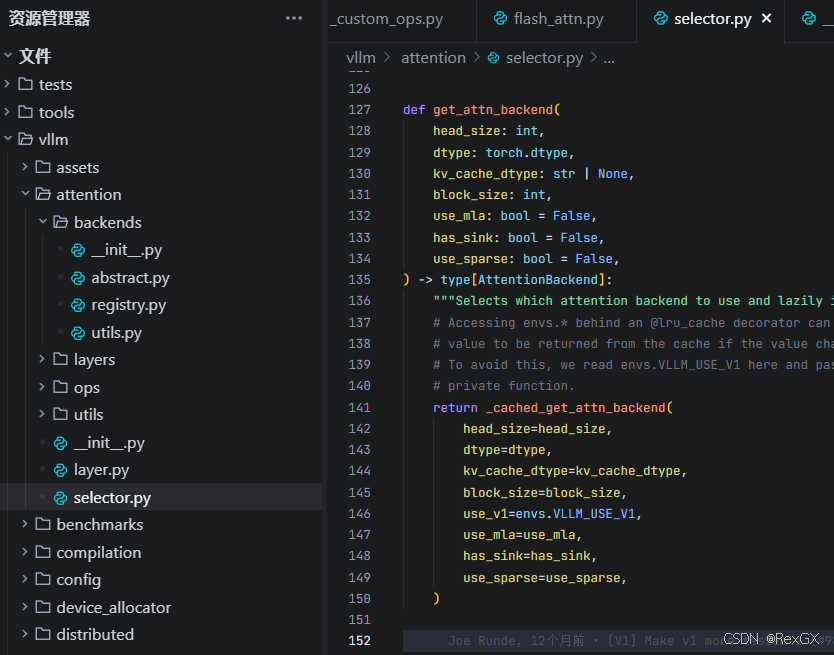Open abstract.py in the file tree
The width and height of the screenshot is (834, 655).
[x=130, y=278]
